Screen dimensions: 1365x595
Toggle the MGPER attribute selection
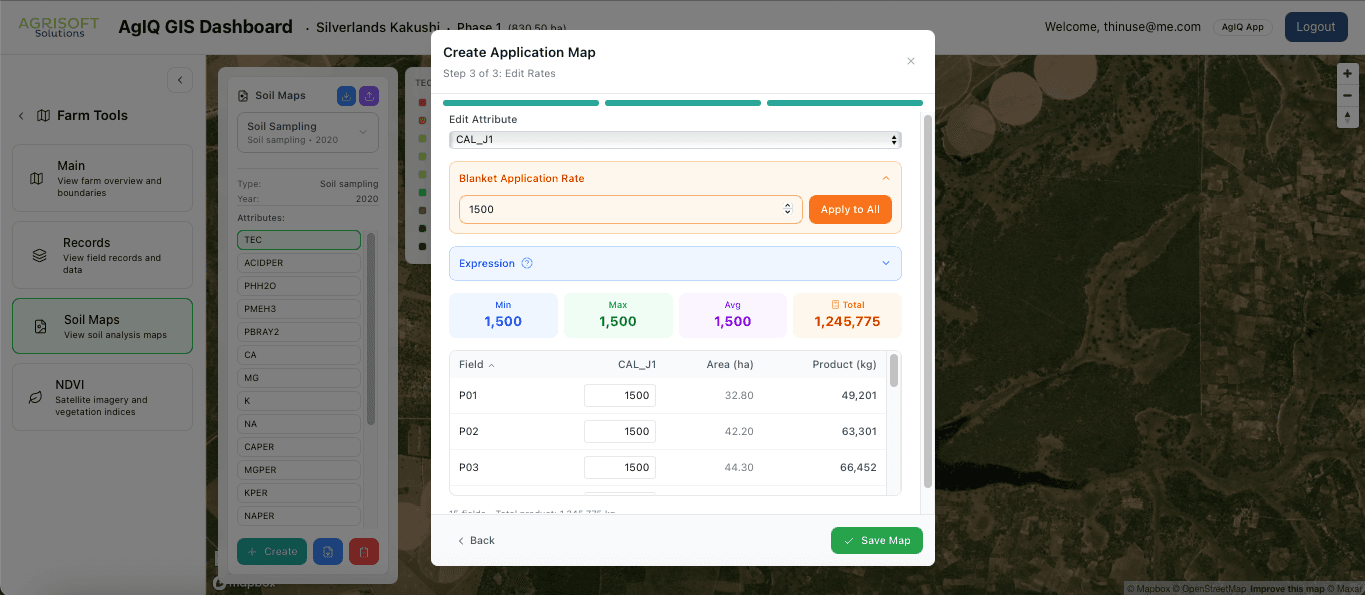point(298,469)
